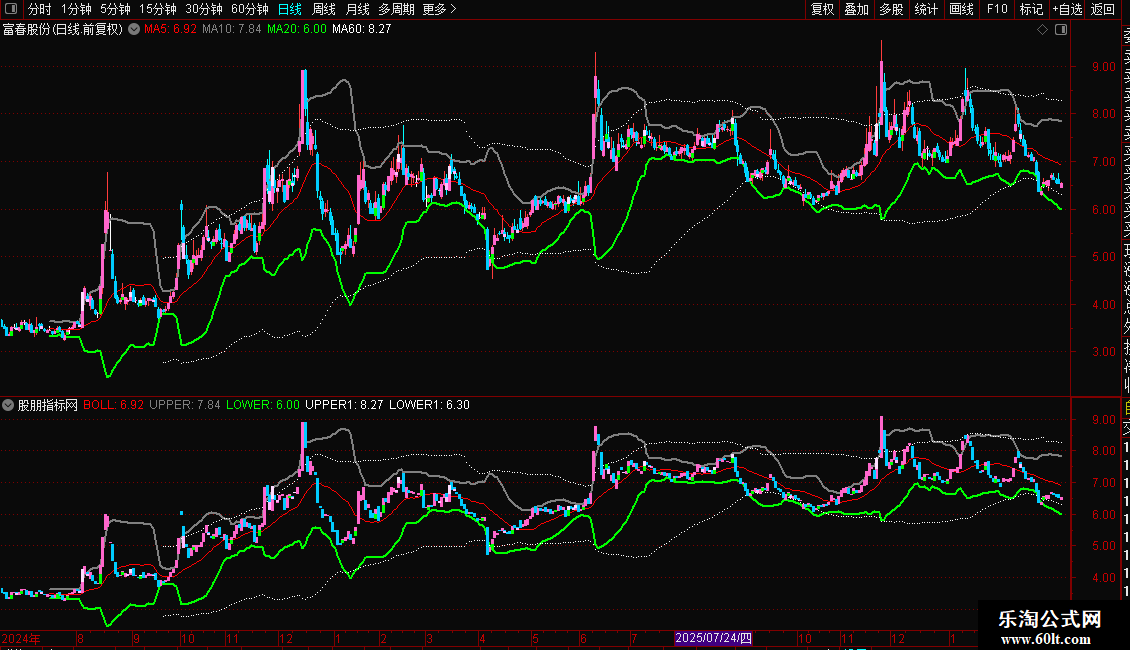Click the UPPER: 7.84 value
The width and height of the screenshot is (1130, 650).
pos(184,405)
